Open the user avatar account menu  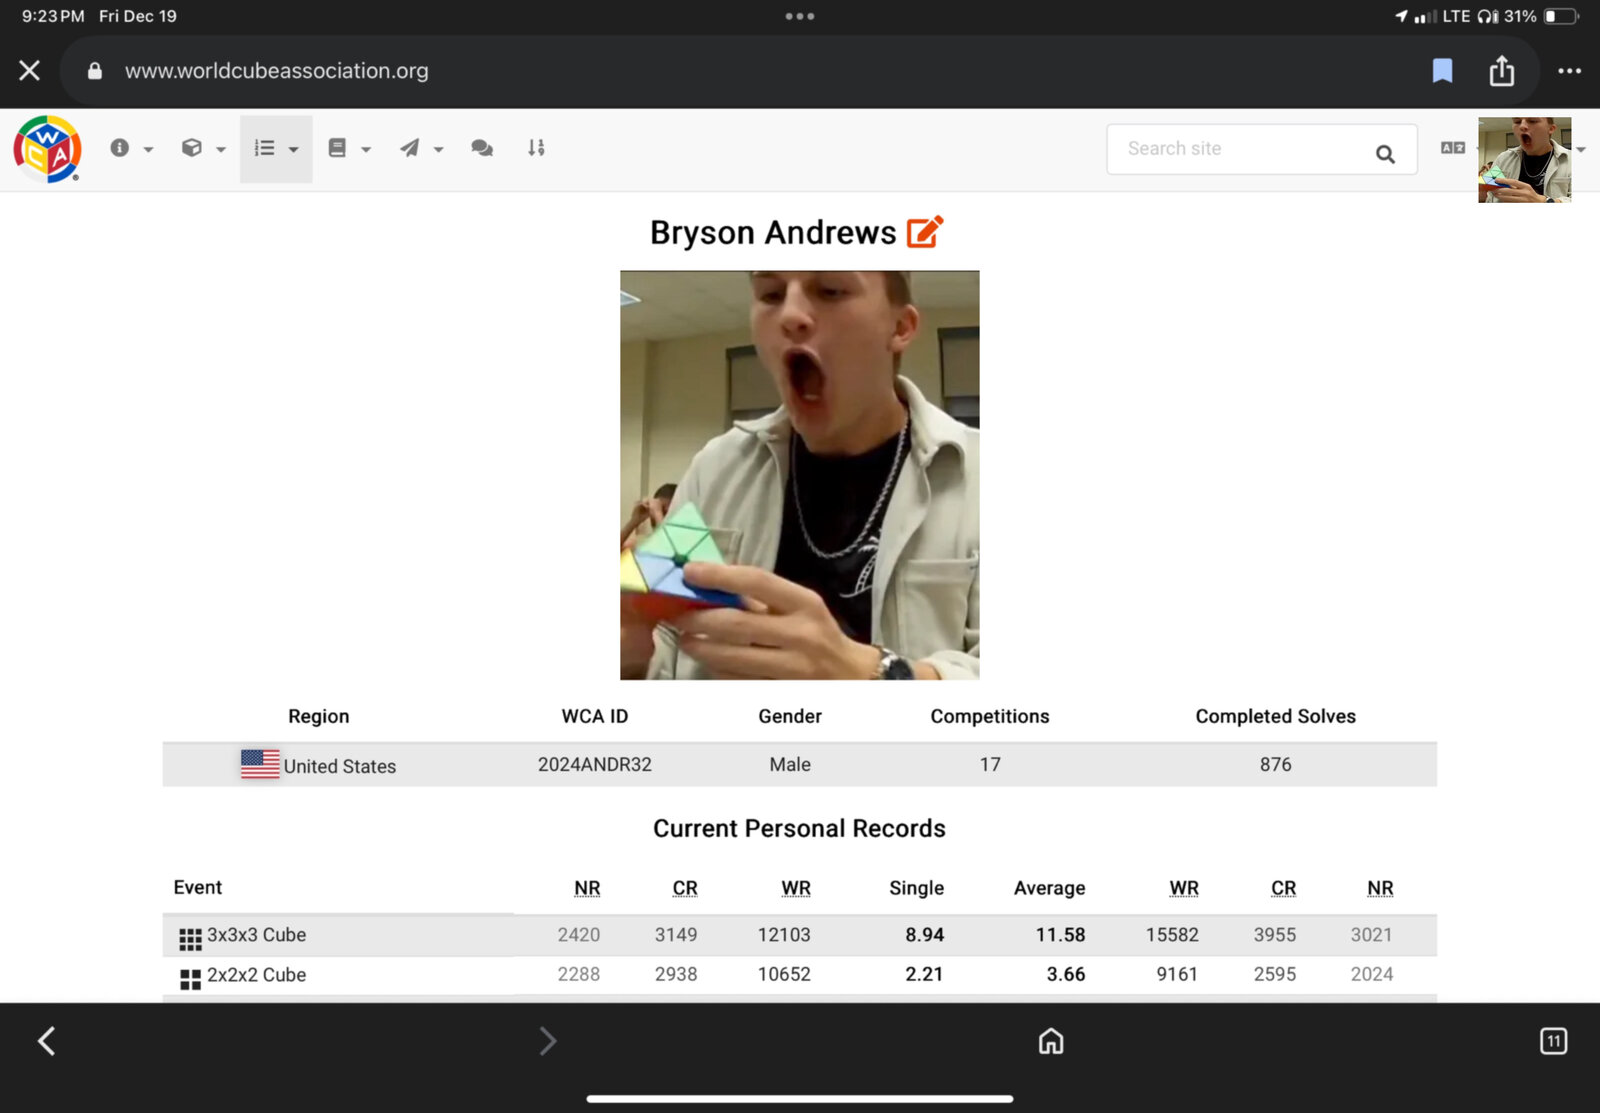point(1525,160)
